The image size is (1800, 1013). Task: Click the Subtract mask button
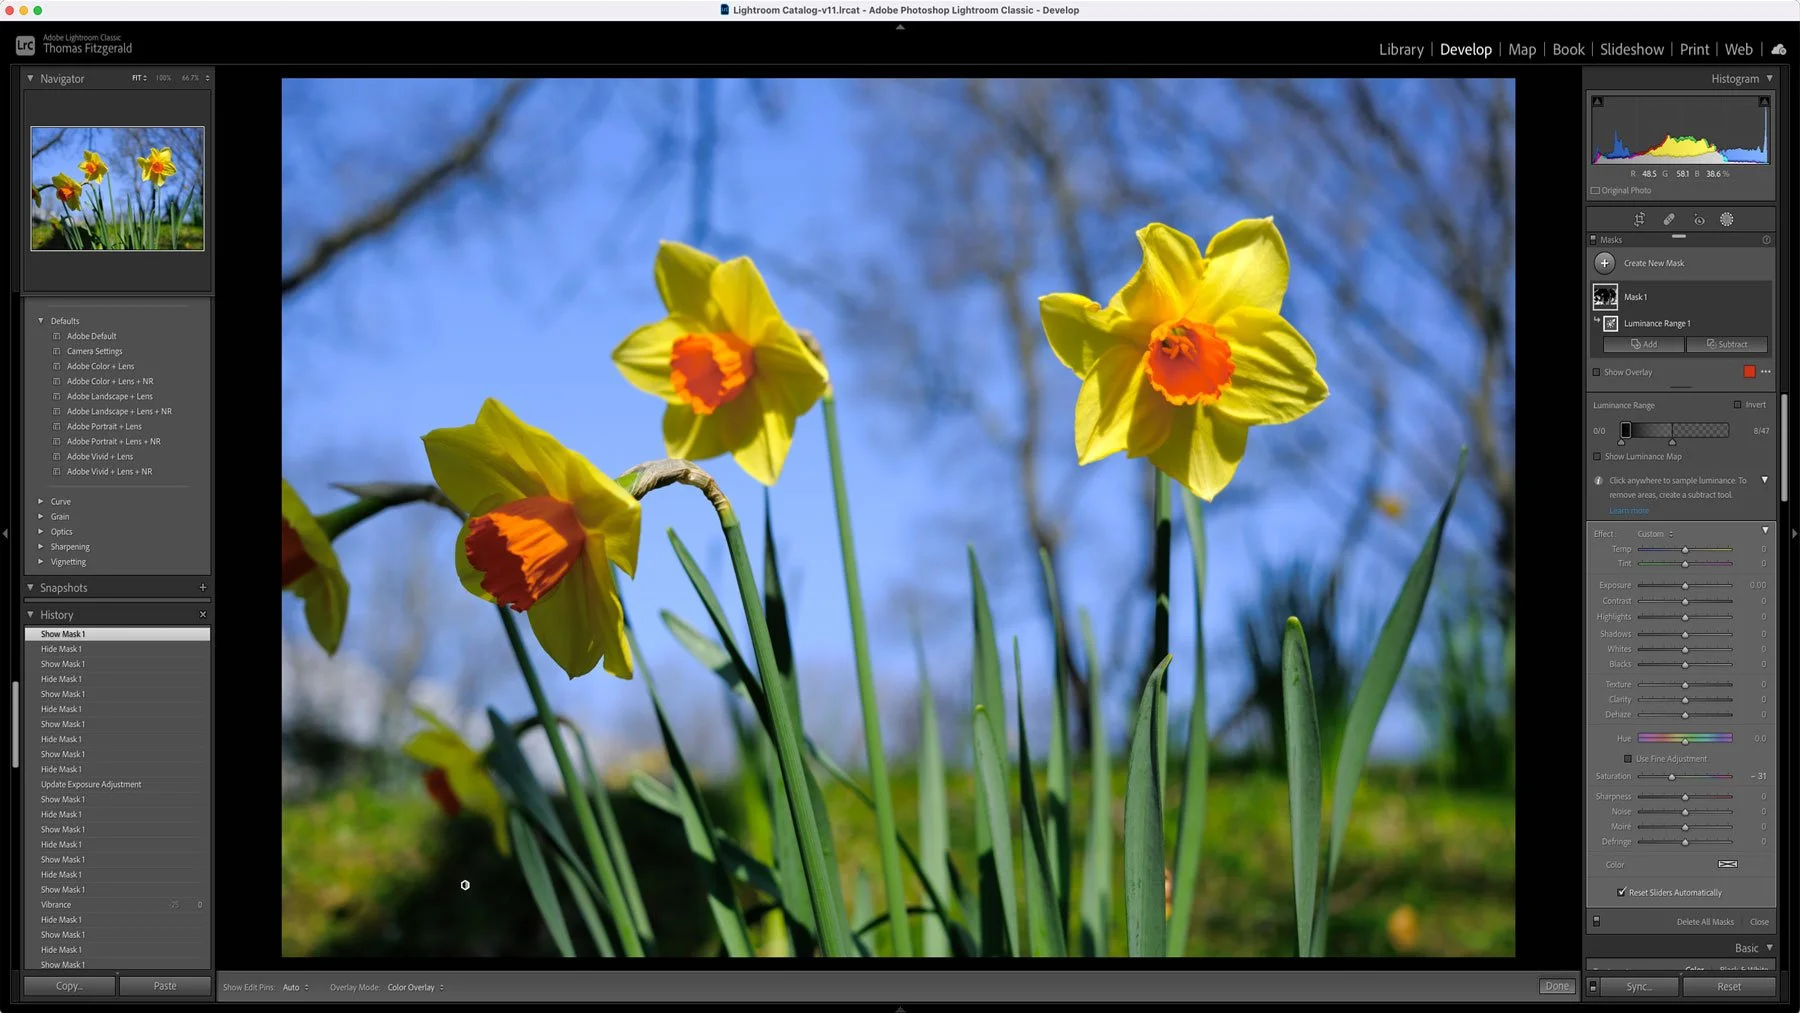click(x=1727, y=344)
